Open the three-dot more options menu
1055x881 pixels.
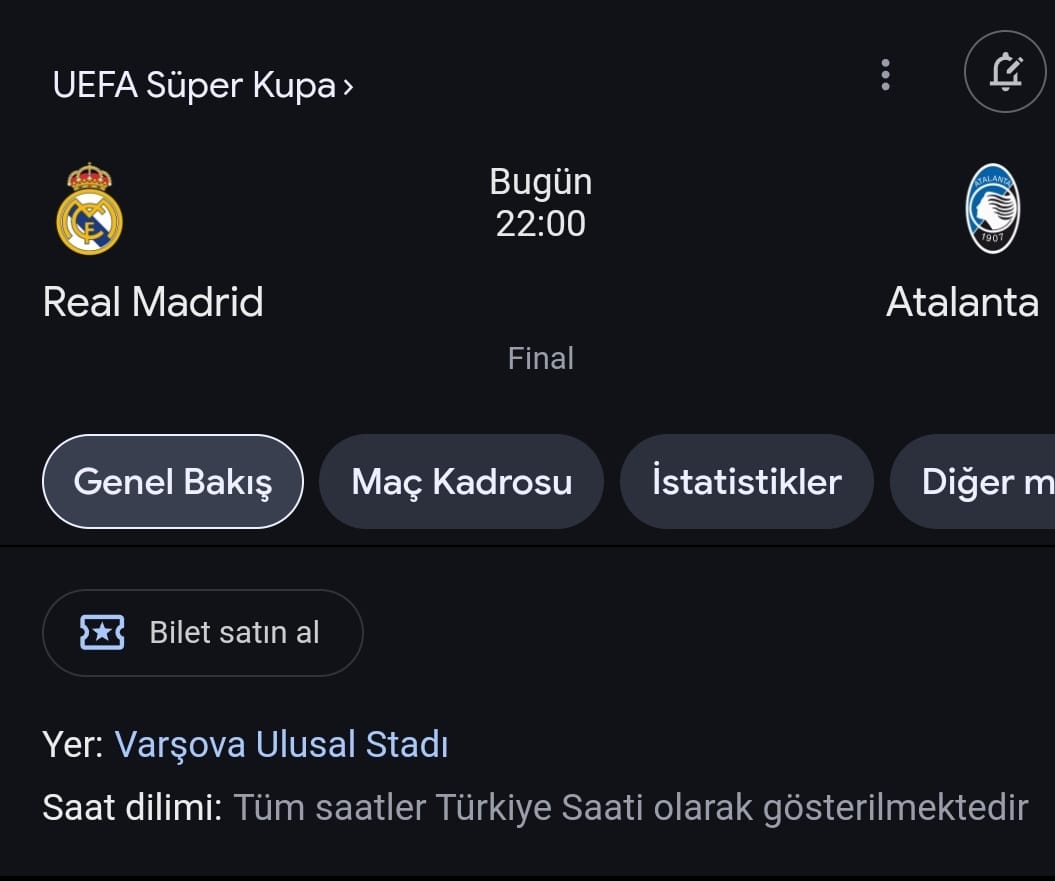pyautogui.click(x=885, y=75)
